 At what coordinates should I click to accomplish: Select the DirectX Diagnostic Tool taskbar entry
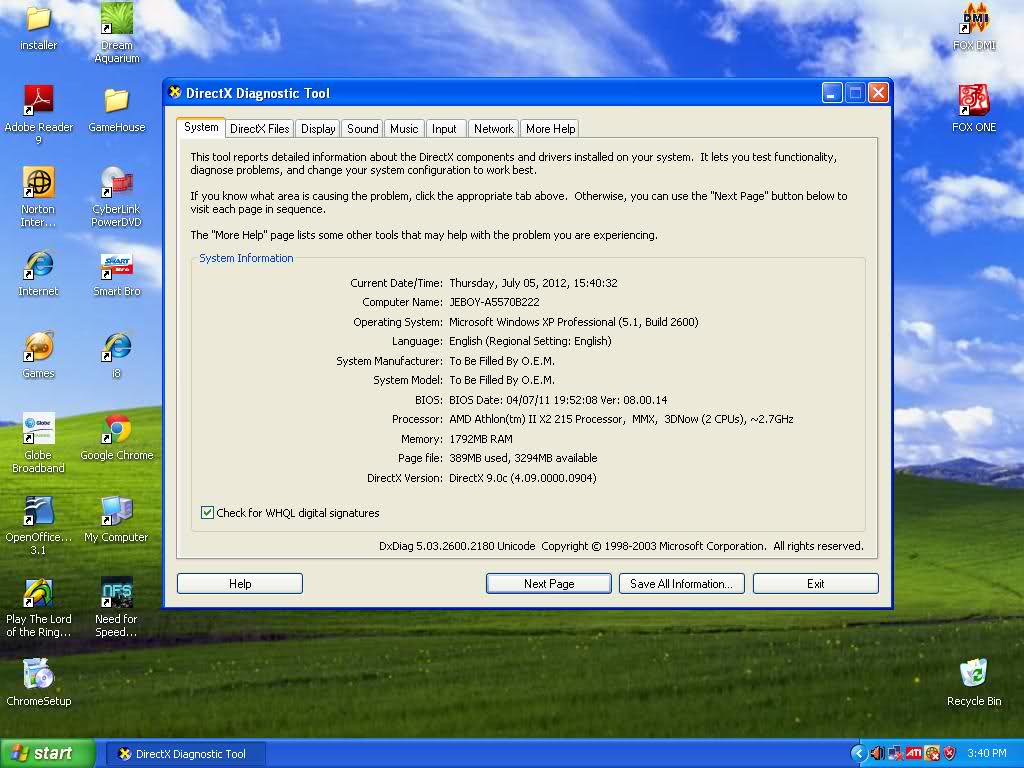coord(184,753)
